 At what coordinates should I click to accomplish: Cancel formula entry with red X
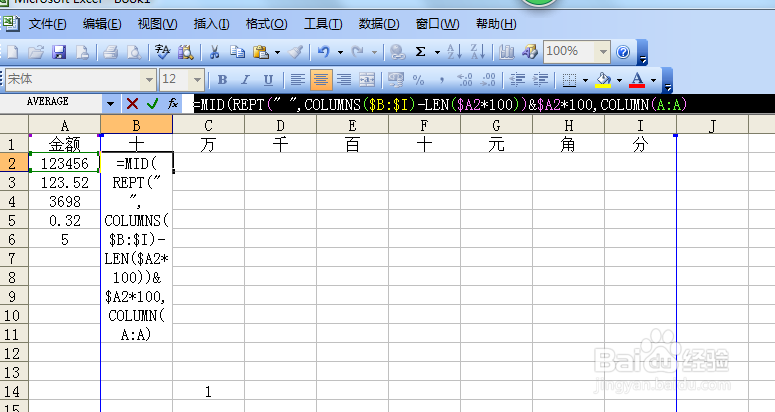[132, 104]
